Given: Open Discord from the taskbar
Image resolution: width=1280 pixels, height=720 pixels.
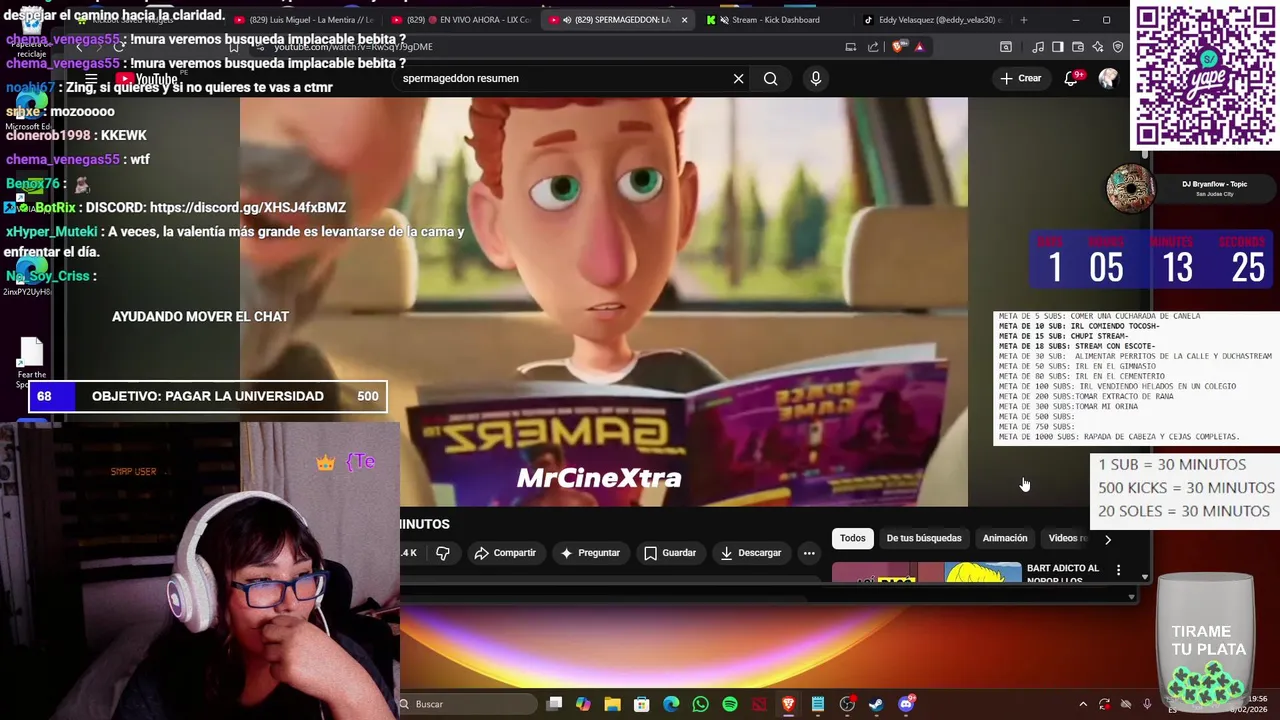Looking at the screenshot, I should [x=906, y=704].
